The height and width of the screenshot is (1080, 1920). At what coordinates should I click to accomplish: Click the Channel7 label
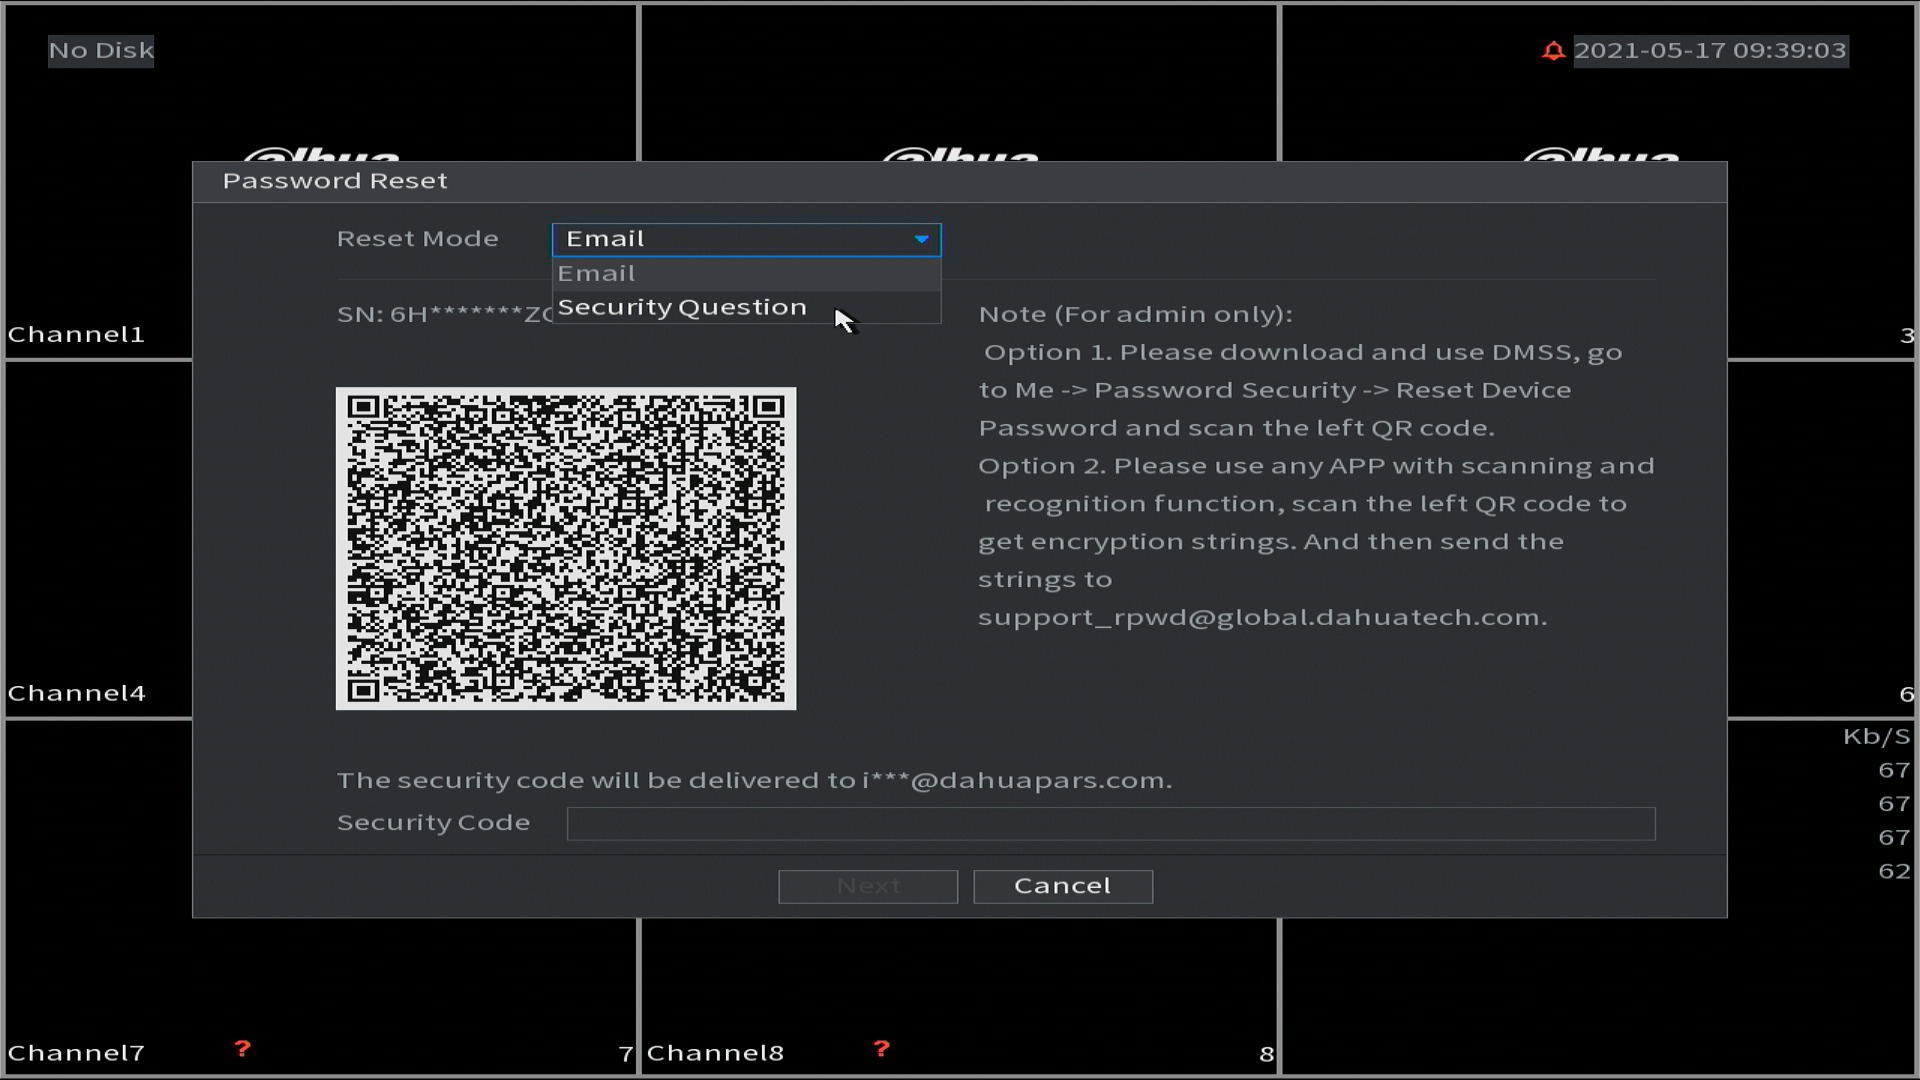76,1053
